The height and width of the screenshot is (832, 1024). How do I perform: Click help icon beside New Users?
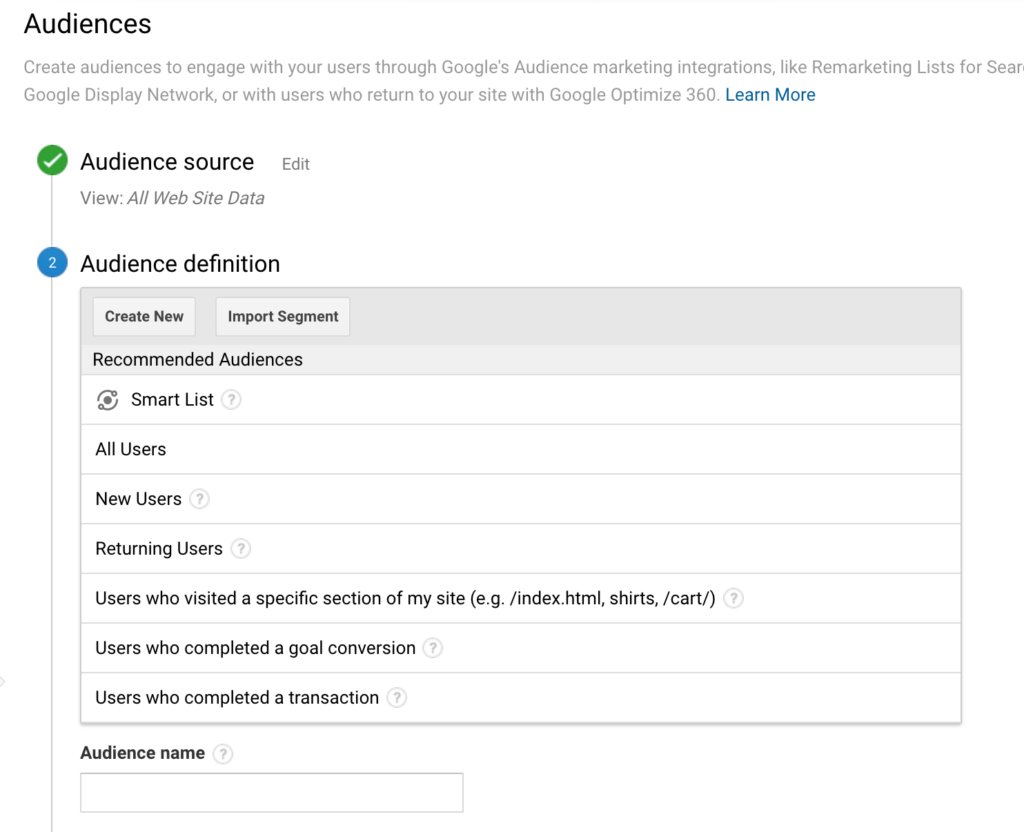(x=199, y=499)
